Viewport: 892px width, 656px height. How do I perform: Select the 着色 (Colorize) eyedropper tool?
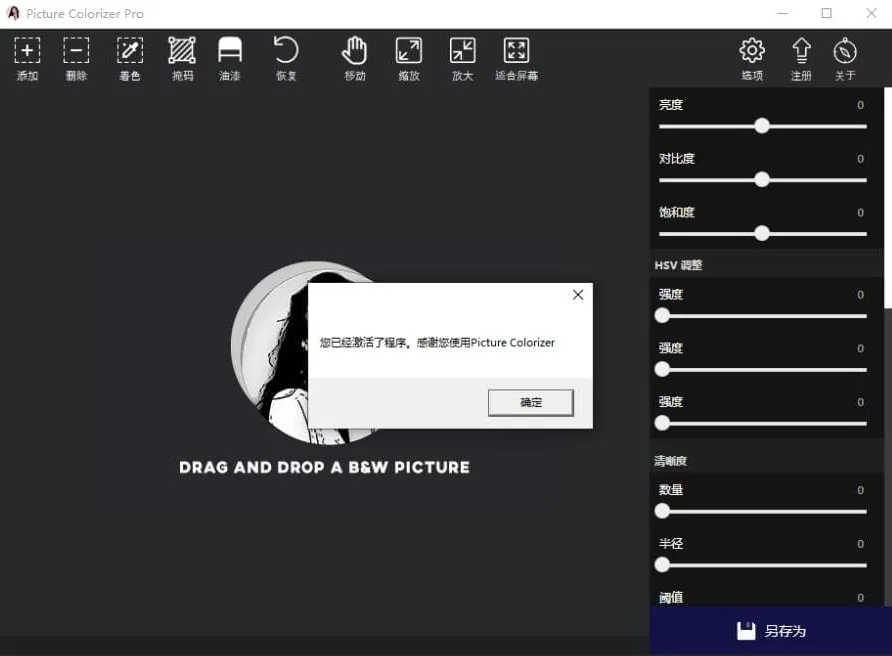(130, 51)
